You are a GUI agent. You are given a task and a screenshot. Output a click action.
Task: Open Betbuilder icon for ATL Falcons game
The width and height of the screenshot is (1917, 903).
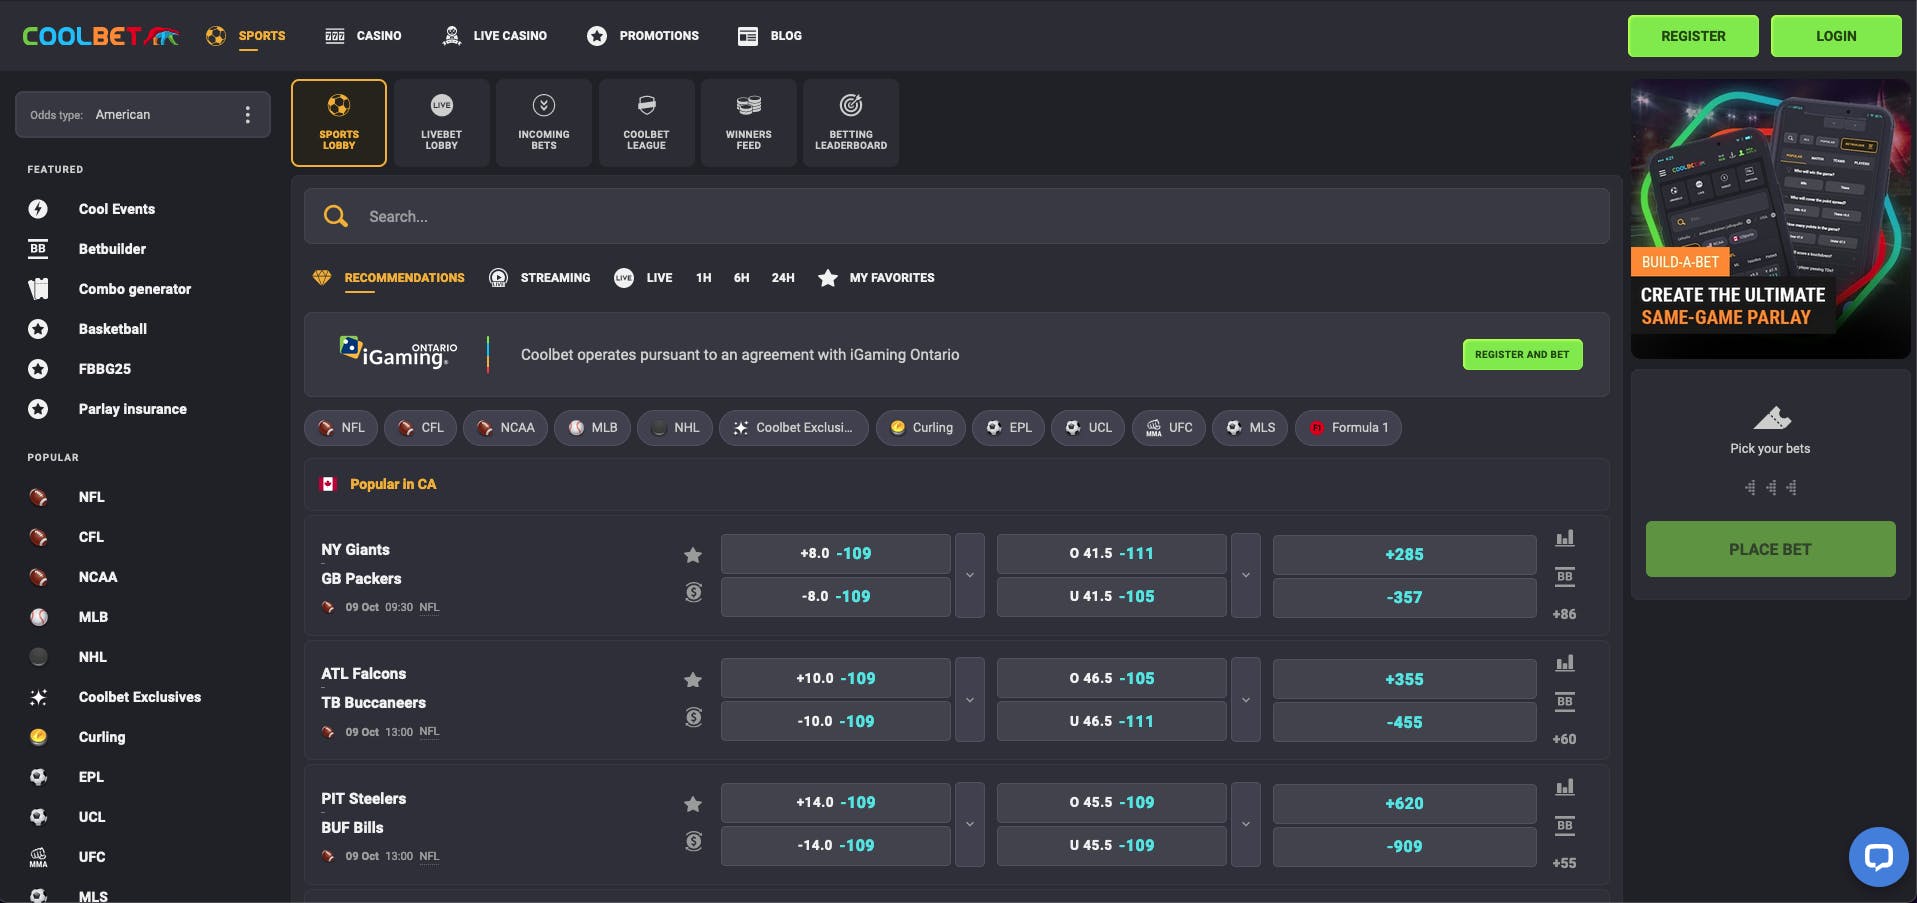[x=1564, y=701]
